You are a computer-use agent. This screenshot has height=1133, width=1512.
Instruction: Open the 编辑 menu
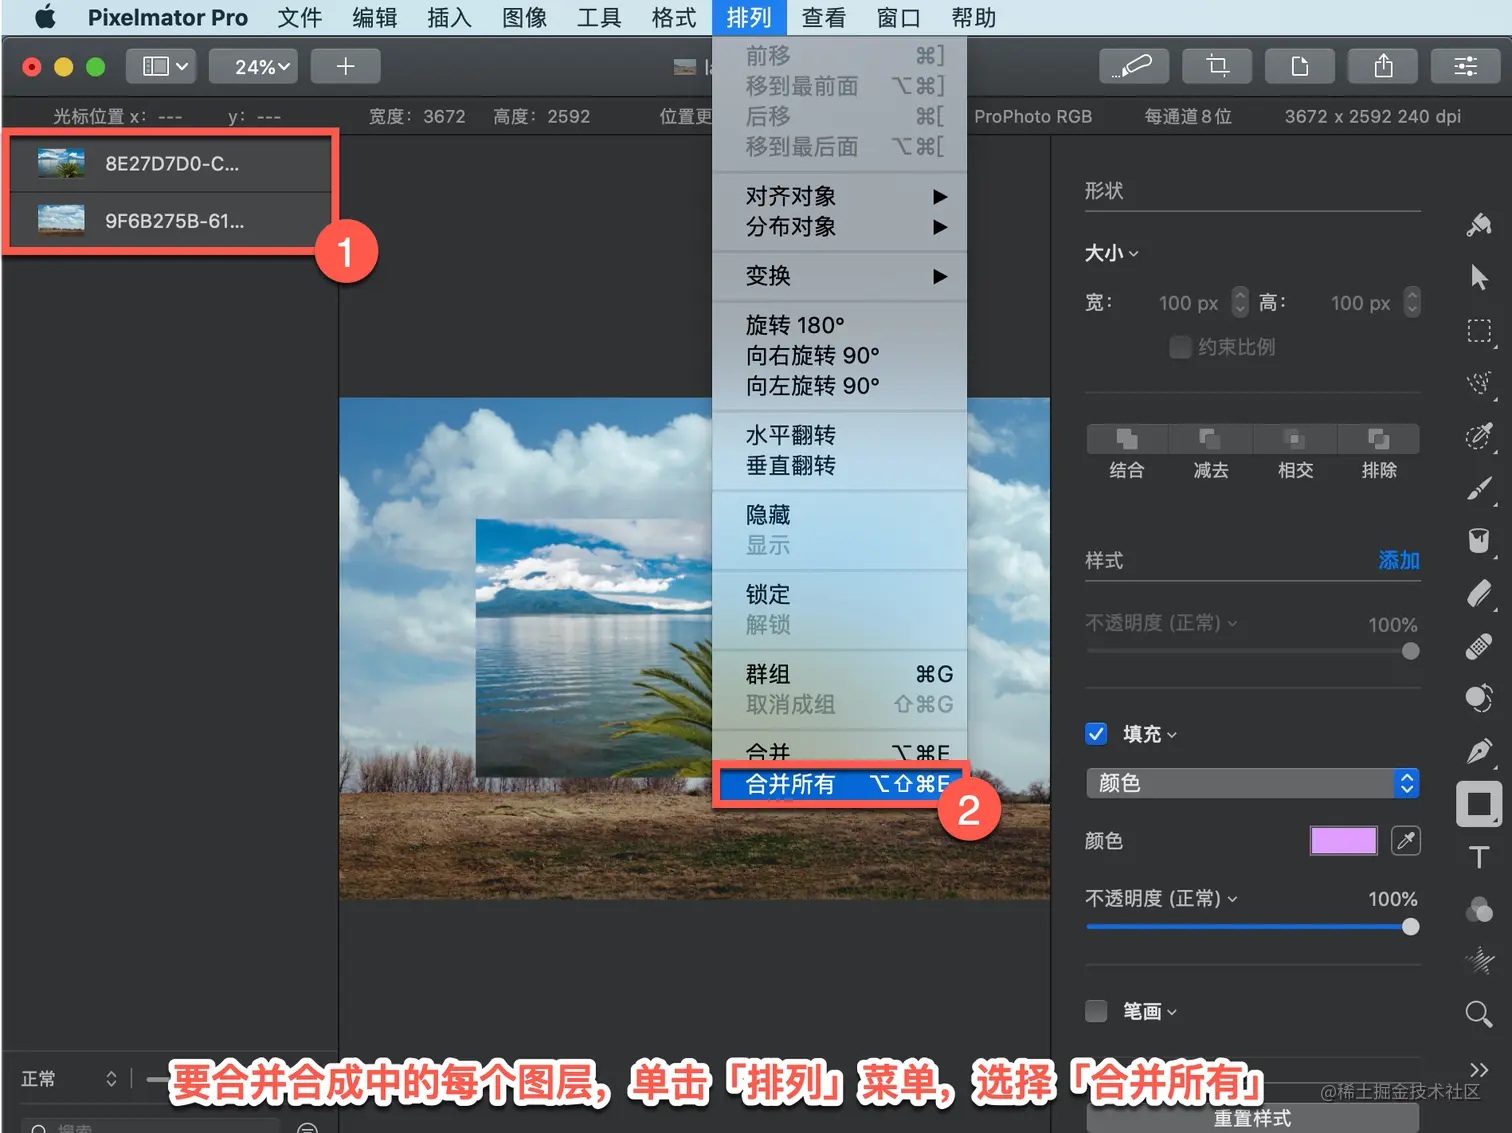tap(374, 17)
